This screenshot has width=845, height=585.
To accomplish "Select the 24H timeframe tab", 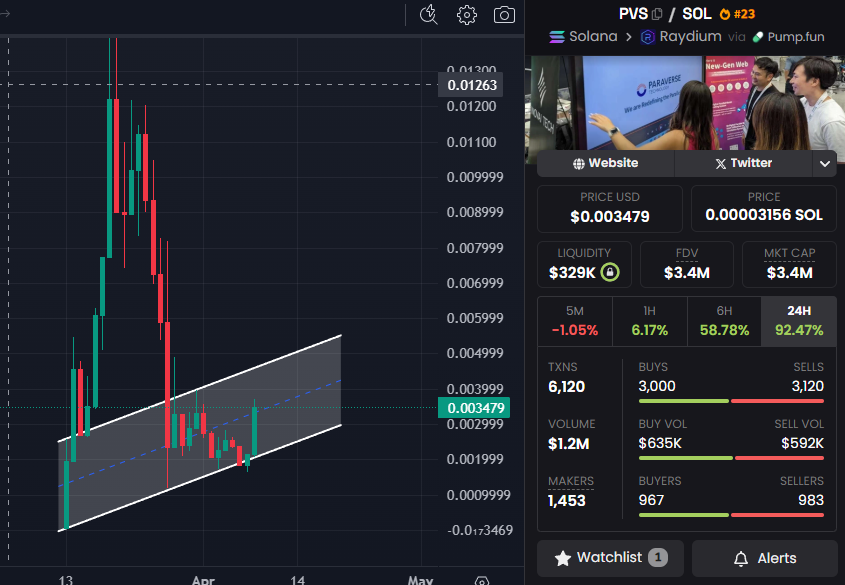I will (x=799, y=321).
